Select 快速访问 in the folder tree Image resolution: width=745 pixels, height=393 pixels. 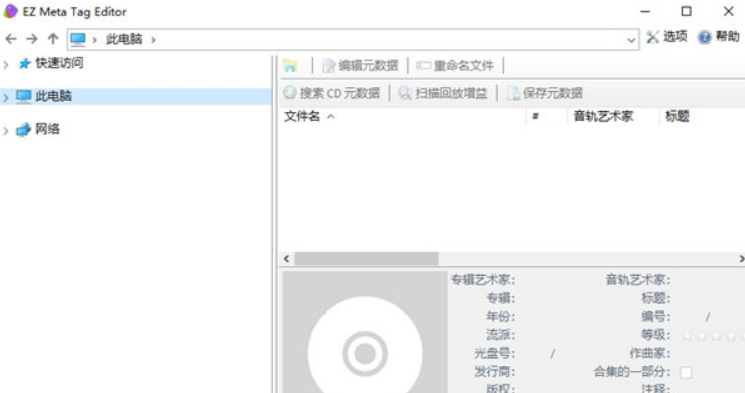point(59,63)
